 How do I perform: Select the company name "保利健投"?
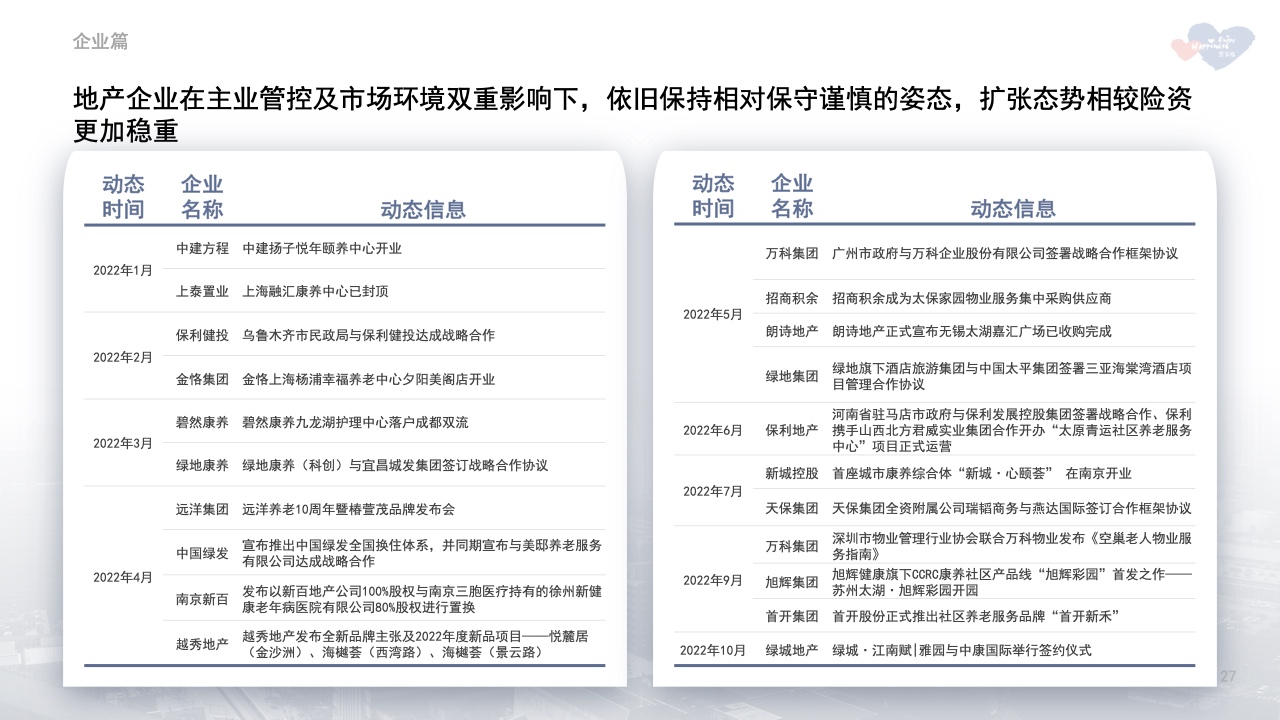202,335
